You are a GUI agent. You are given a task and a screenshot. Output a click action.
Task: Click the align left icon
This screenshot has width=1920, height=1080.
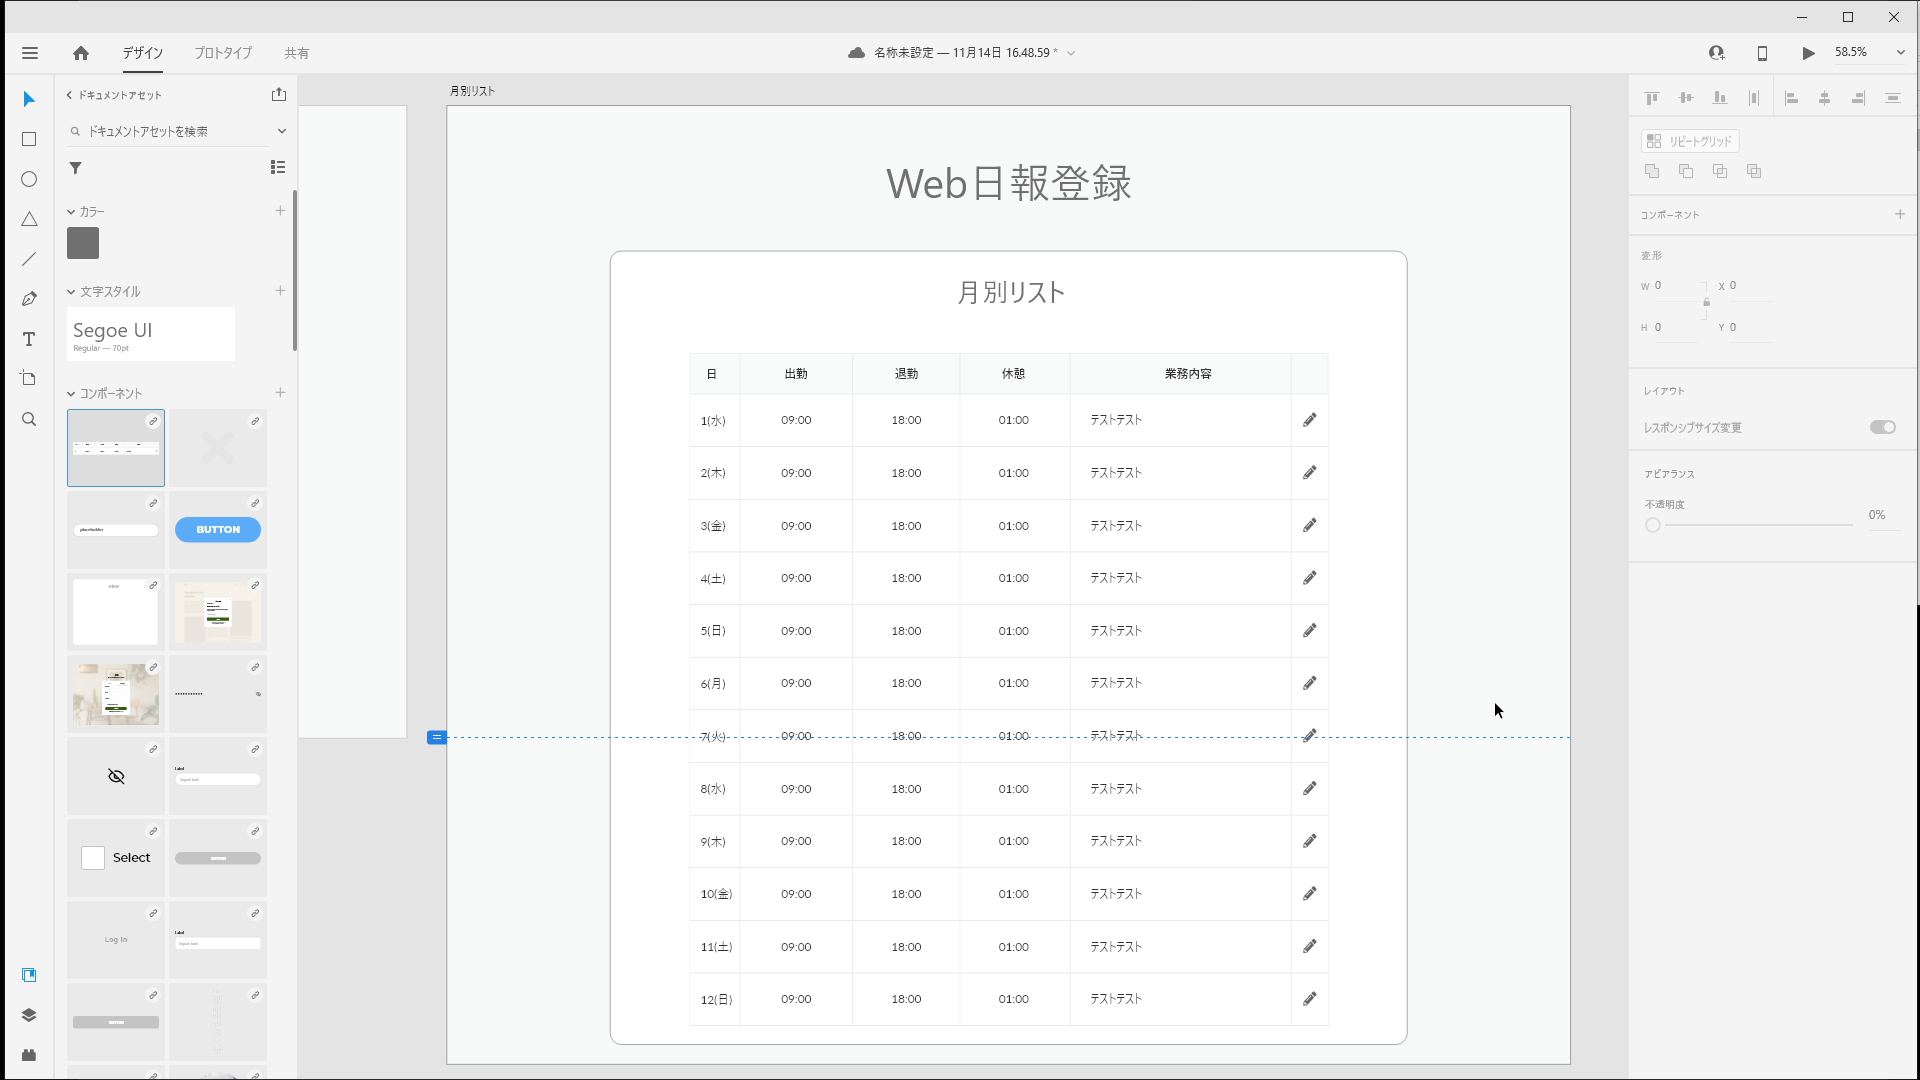(1791, 98)
